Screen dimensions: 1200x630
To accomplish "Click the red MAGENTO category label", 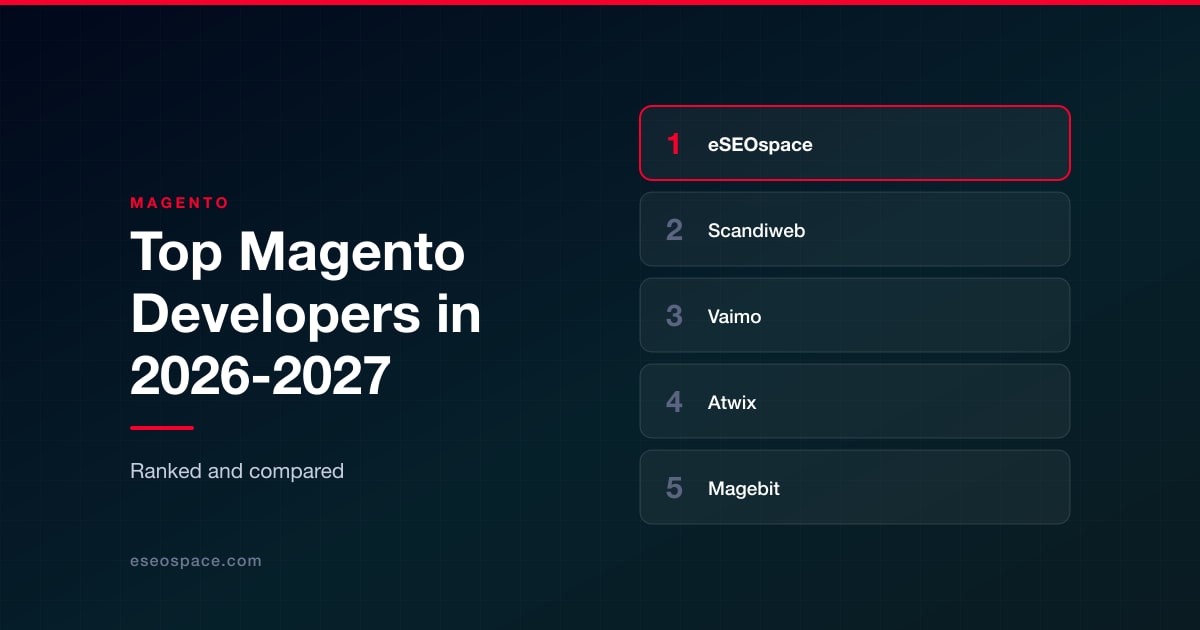I will 180,203.
